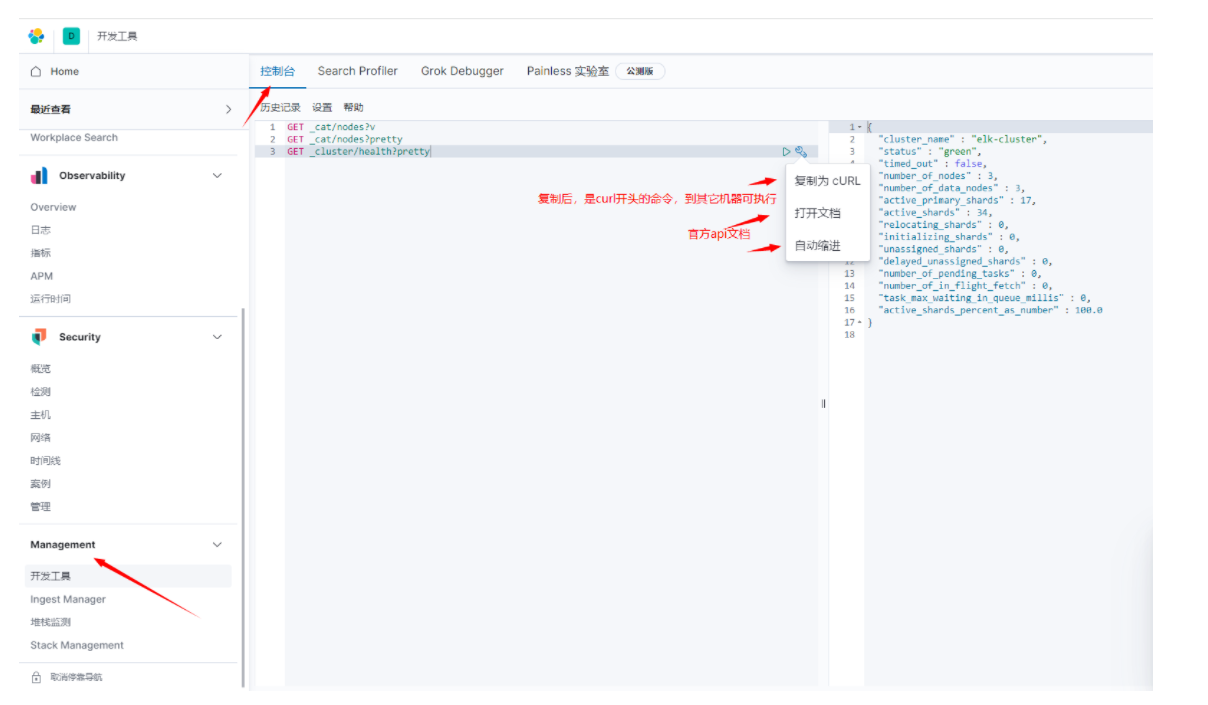The width and height of the screenshot is (1208, 705).
Task: Collapse the Security section chevron
Action: [x=217, y=337]
